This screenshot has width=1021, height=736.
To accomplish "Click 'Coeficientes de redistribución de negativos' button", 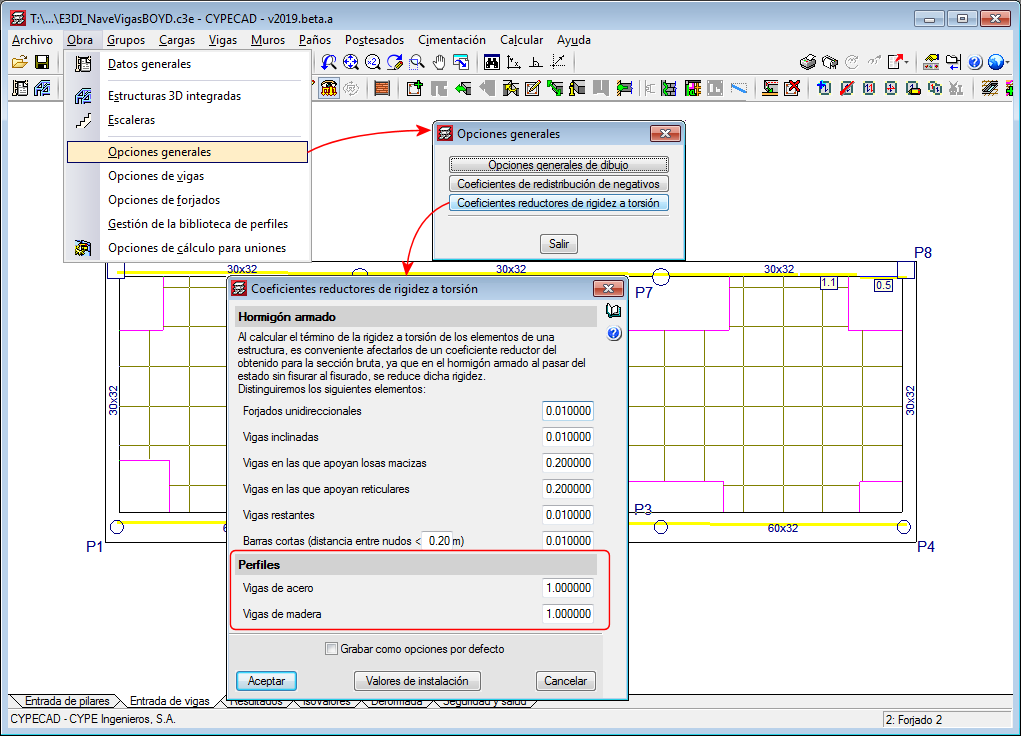I will point(559,184).
